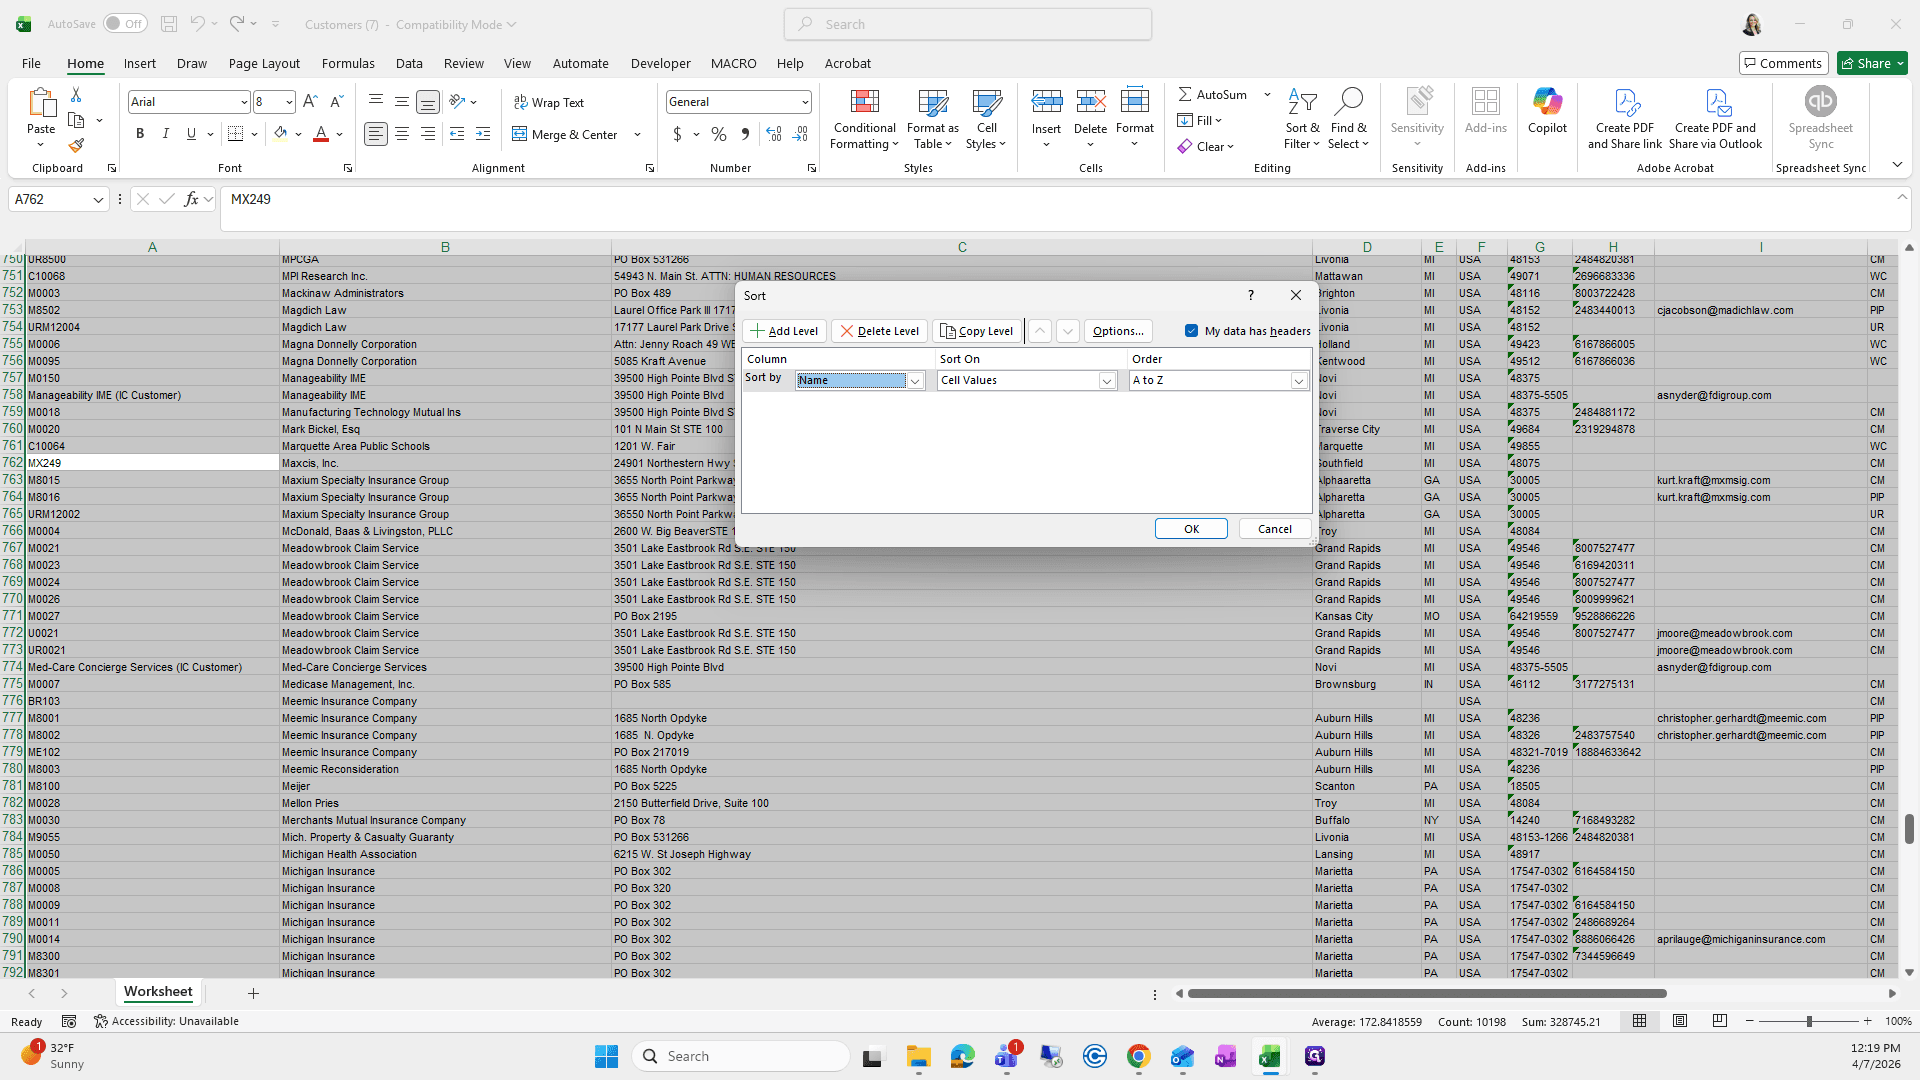Click the zoom slider handle

[x=1808, y=1021]
